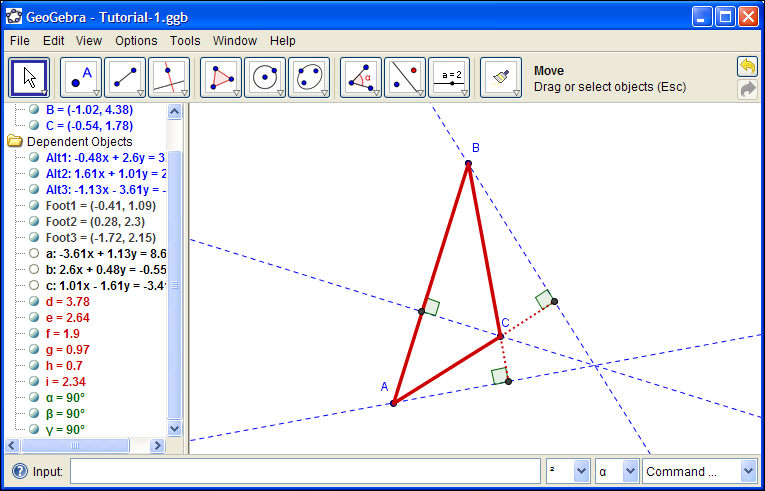The height and width of the screenshot is (491, 765).
Task: Open the Tools menu
Action: 185,41
